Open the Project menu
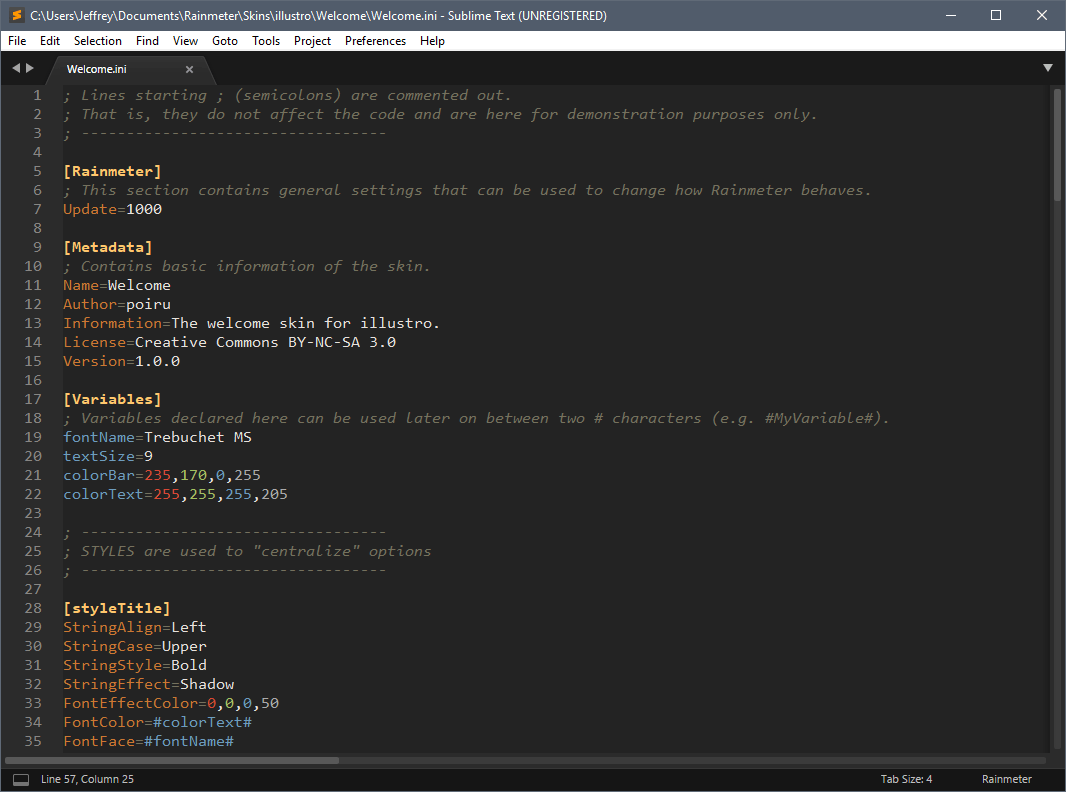The width and height of the screenshot is (1066, 792). coord(312,41)
